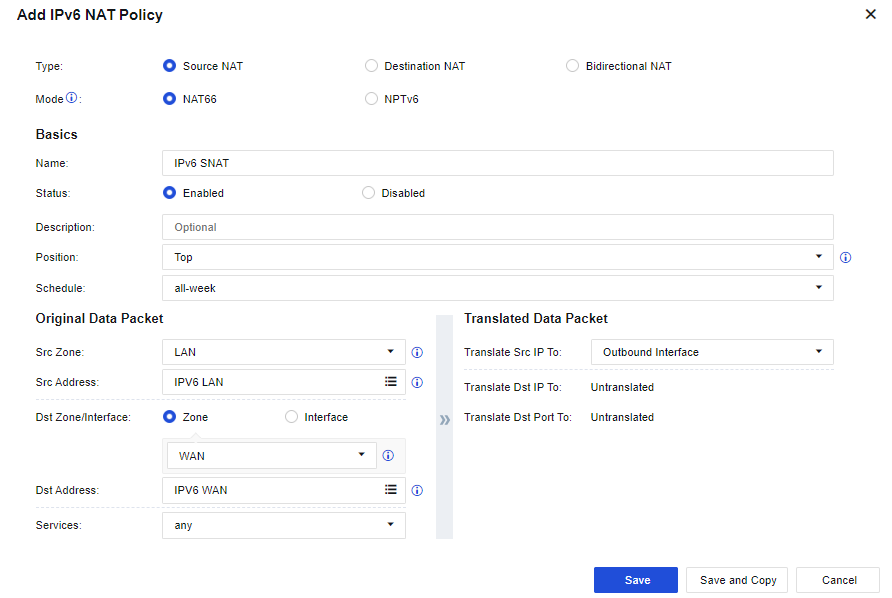Select Interface for Dst Zone/Interface
This screenshot has height=598, width=892.
(292, 417)
